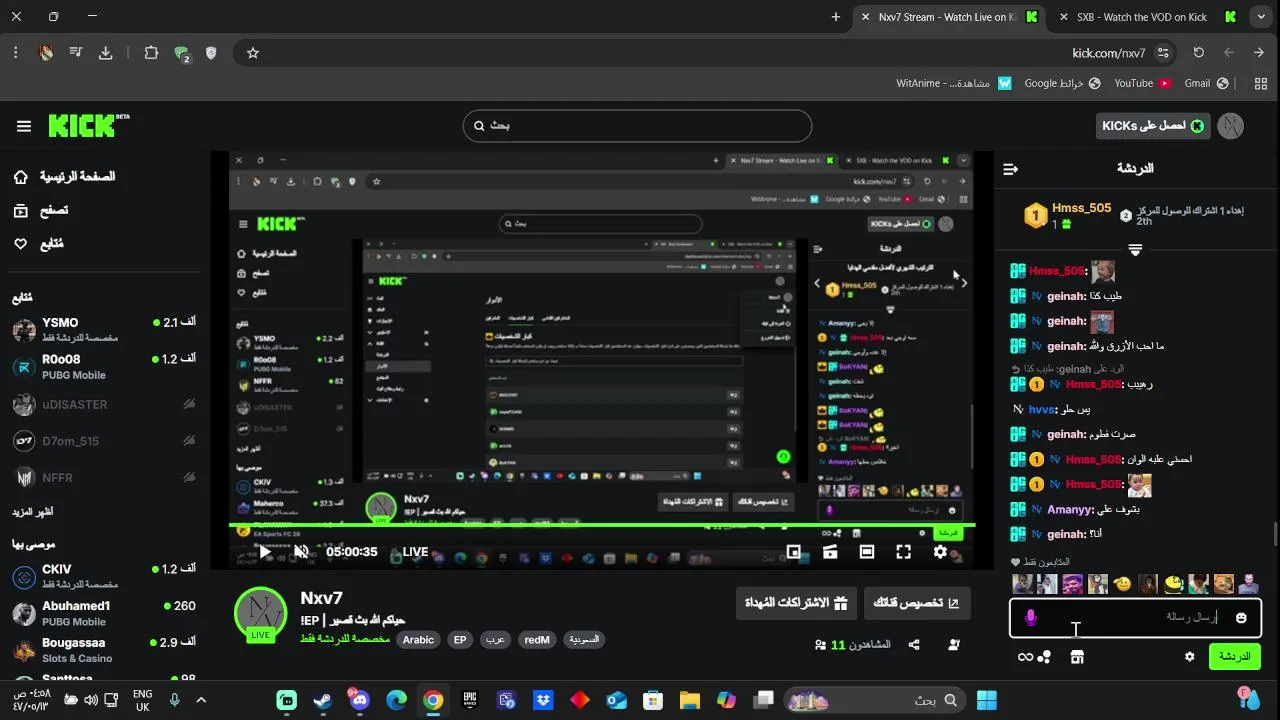Viewport: 1280px width, 720px height.
Task: Click the redM tag
Action: point(537,640)
